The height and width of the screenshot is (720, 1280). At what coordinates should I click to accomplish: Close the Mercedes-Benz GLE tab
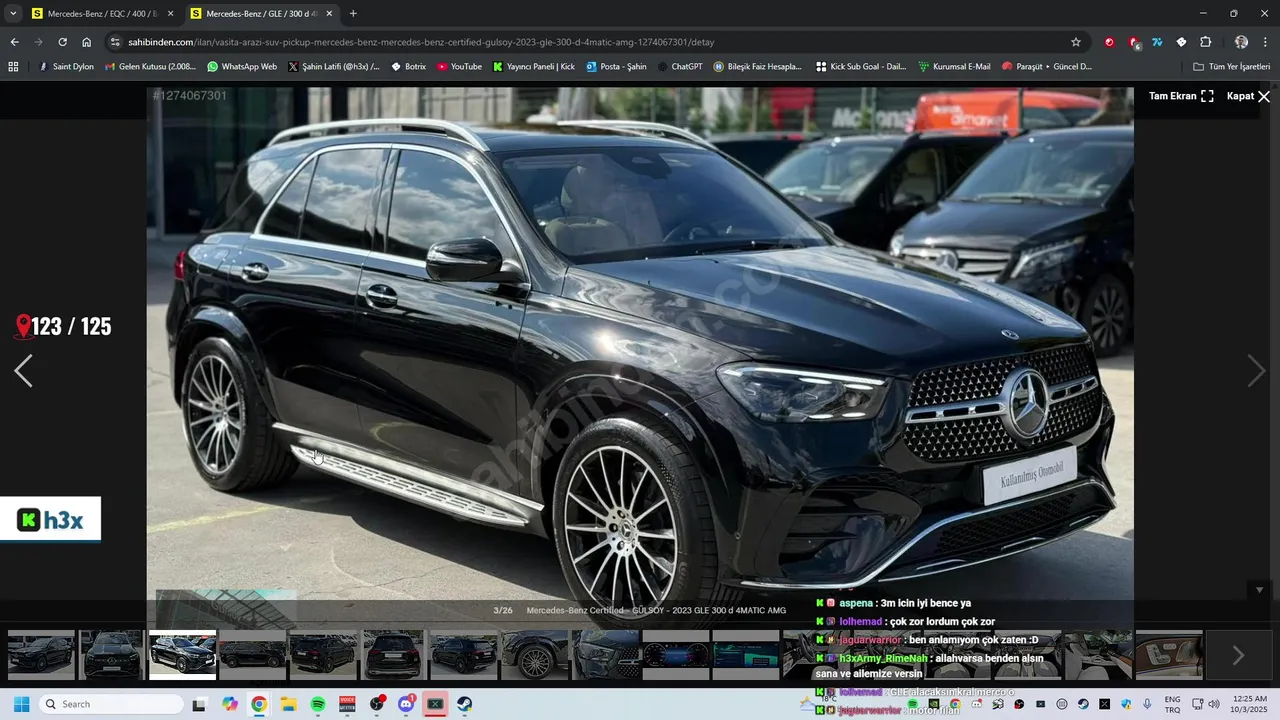pos(329,14)
